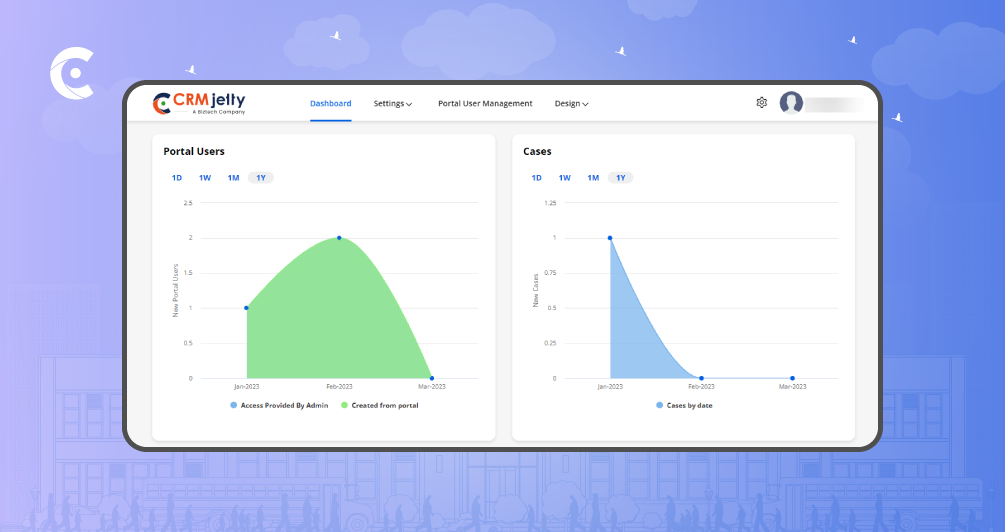Select 1W range for Cases chart

(x=565, y=178)
